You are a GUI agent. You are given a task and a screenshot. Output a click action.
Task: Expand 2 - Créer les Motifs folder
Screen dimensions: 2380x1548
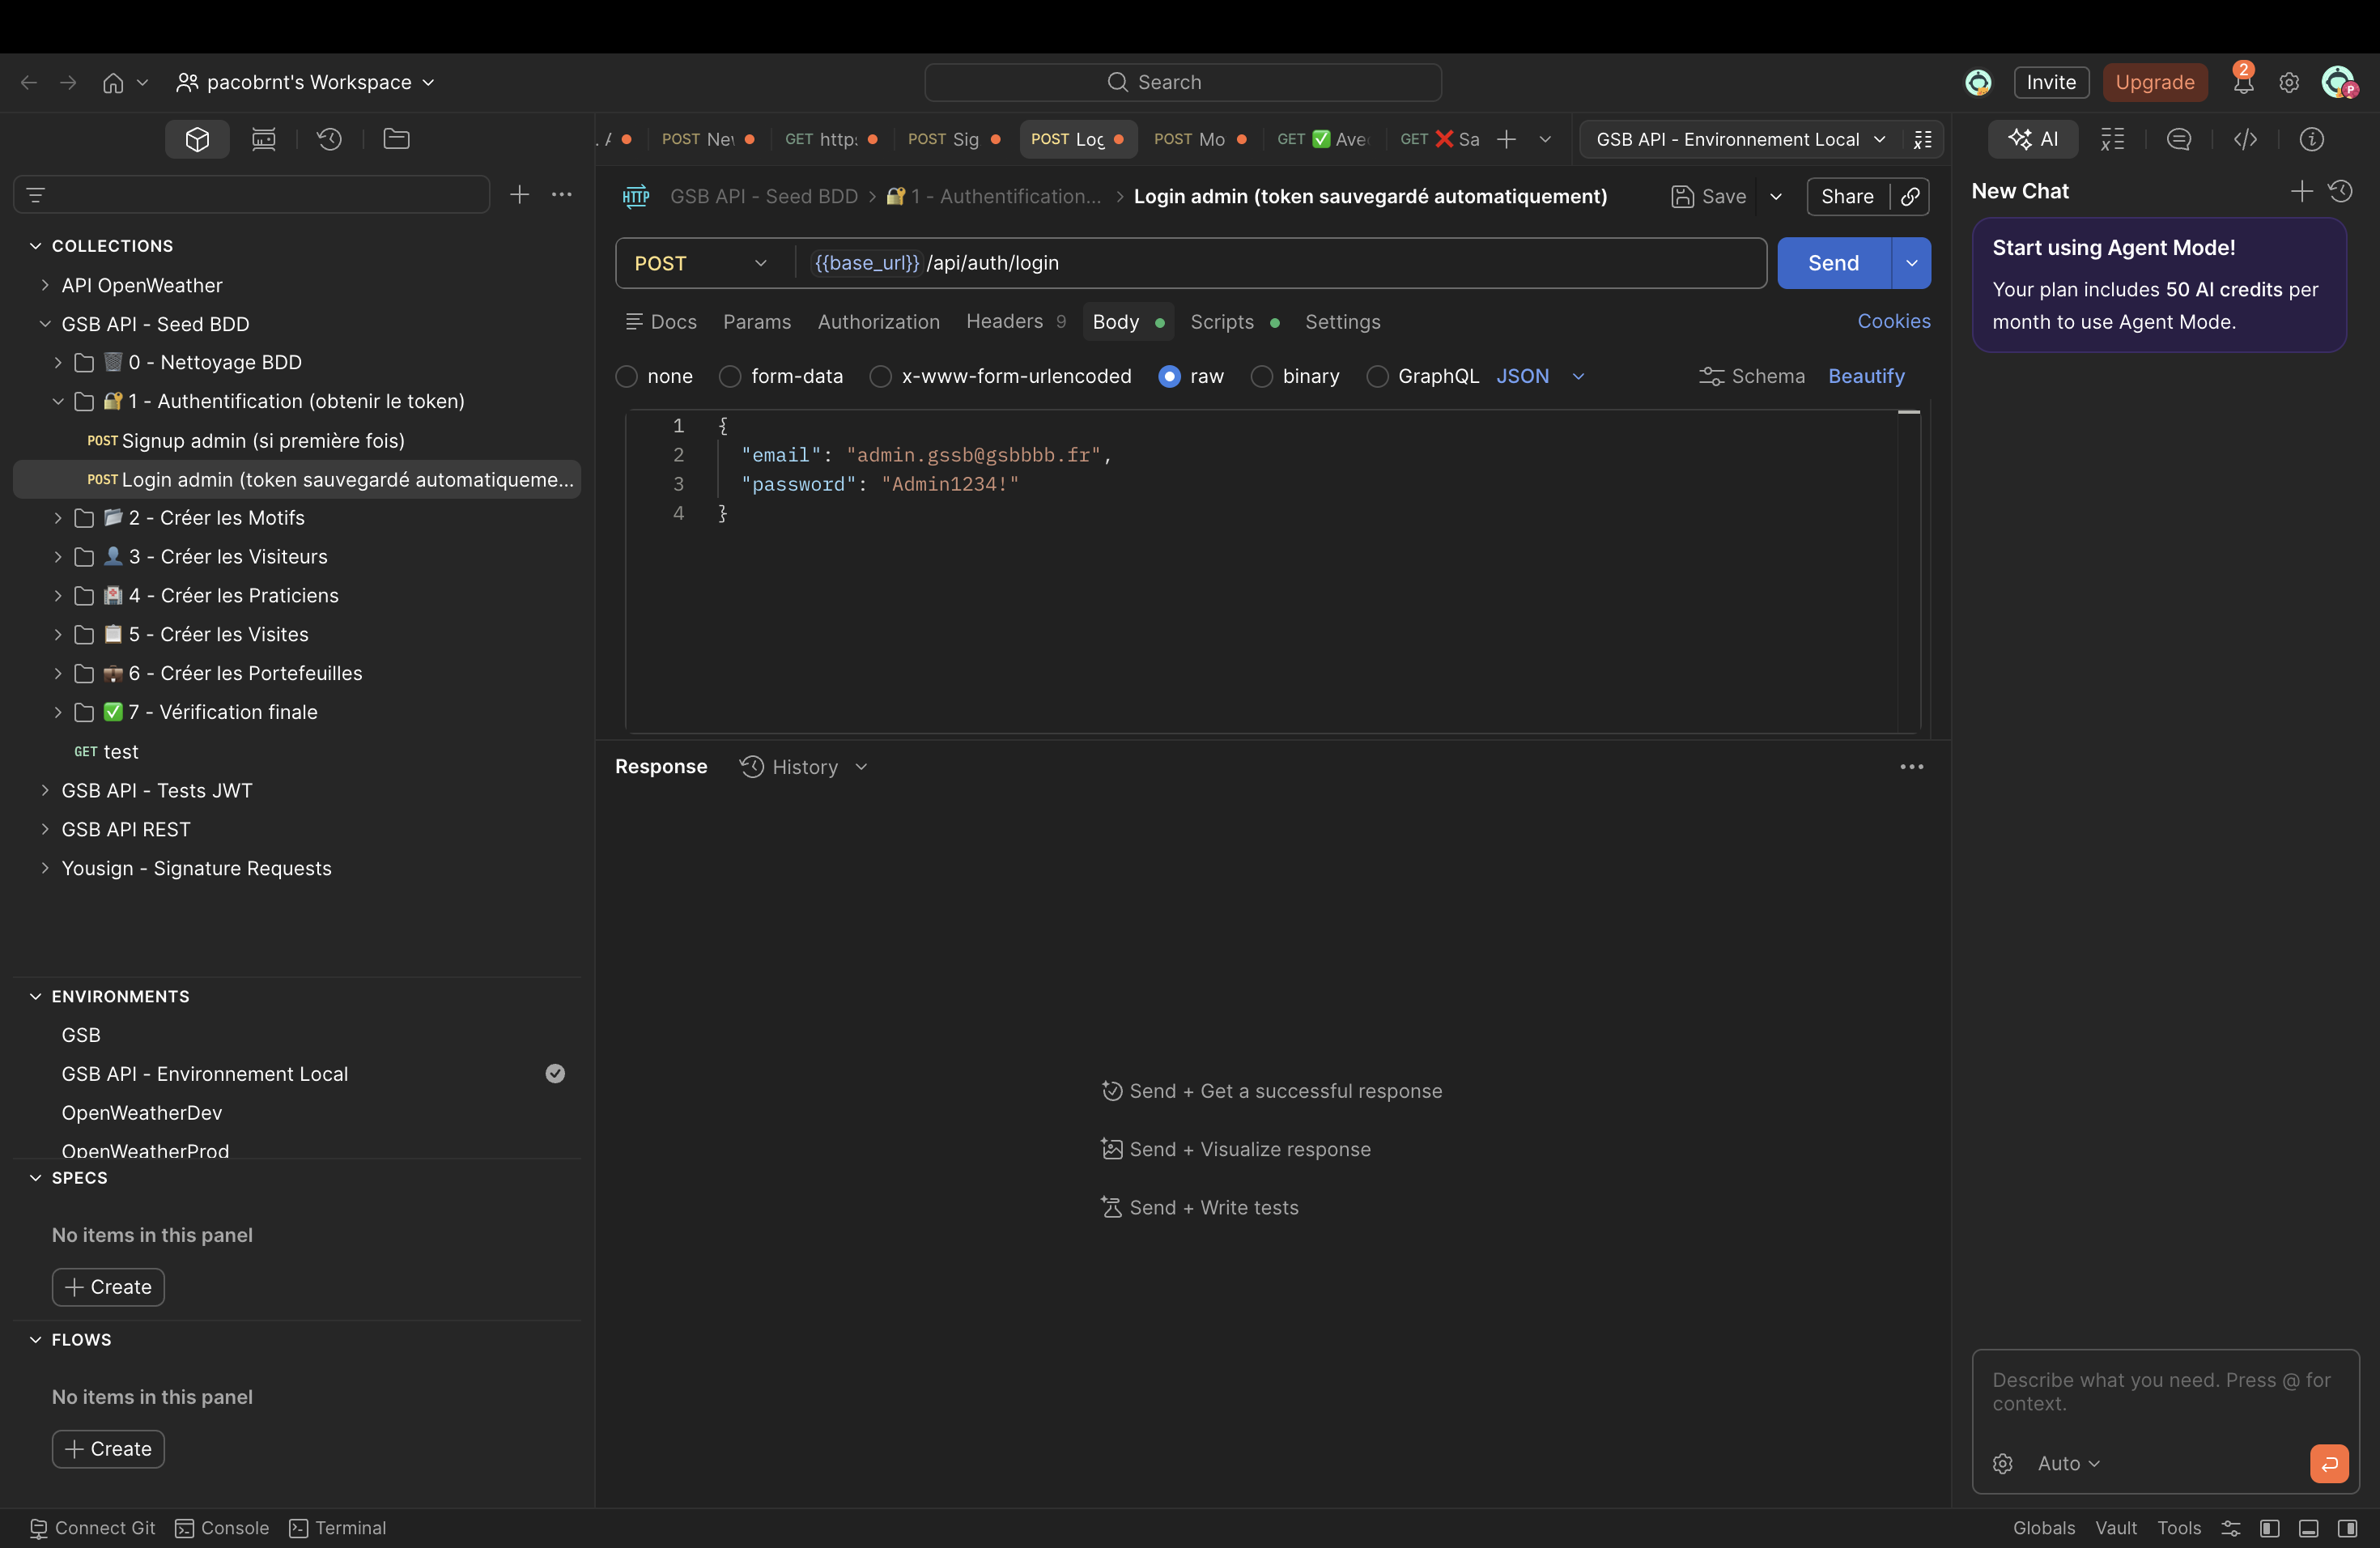[x=57, y=517]
